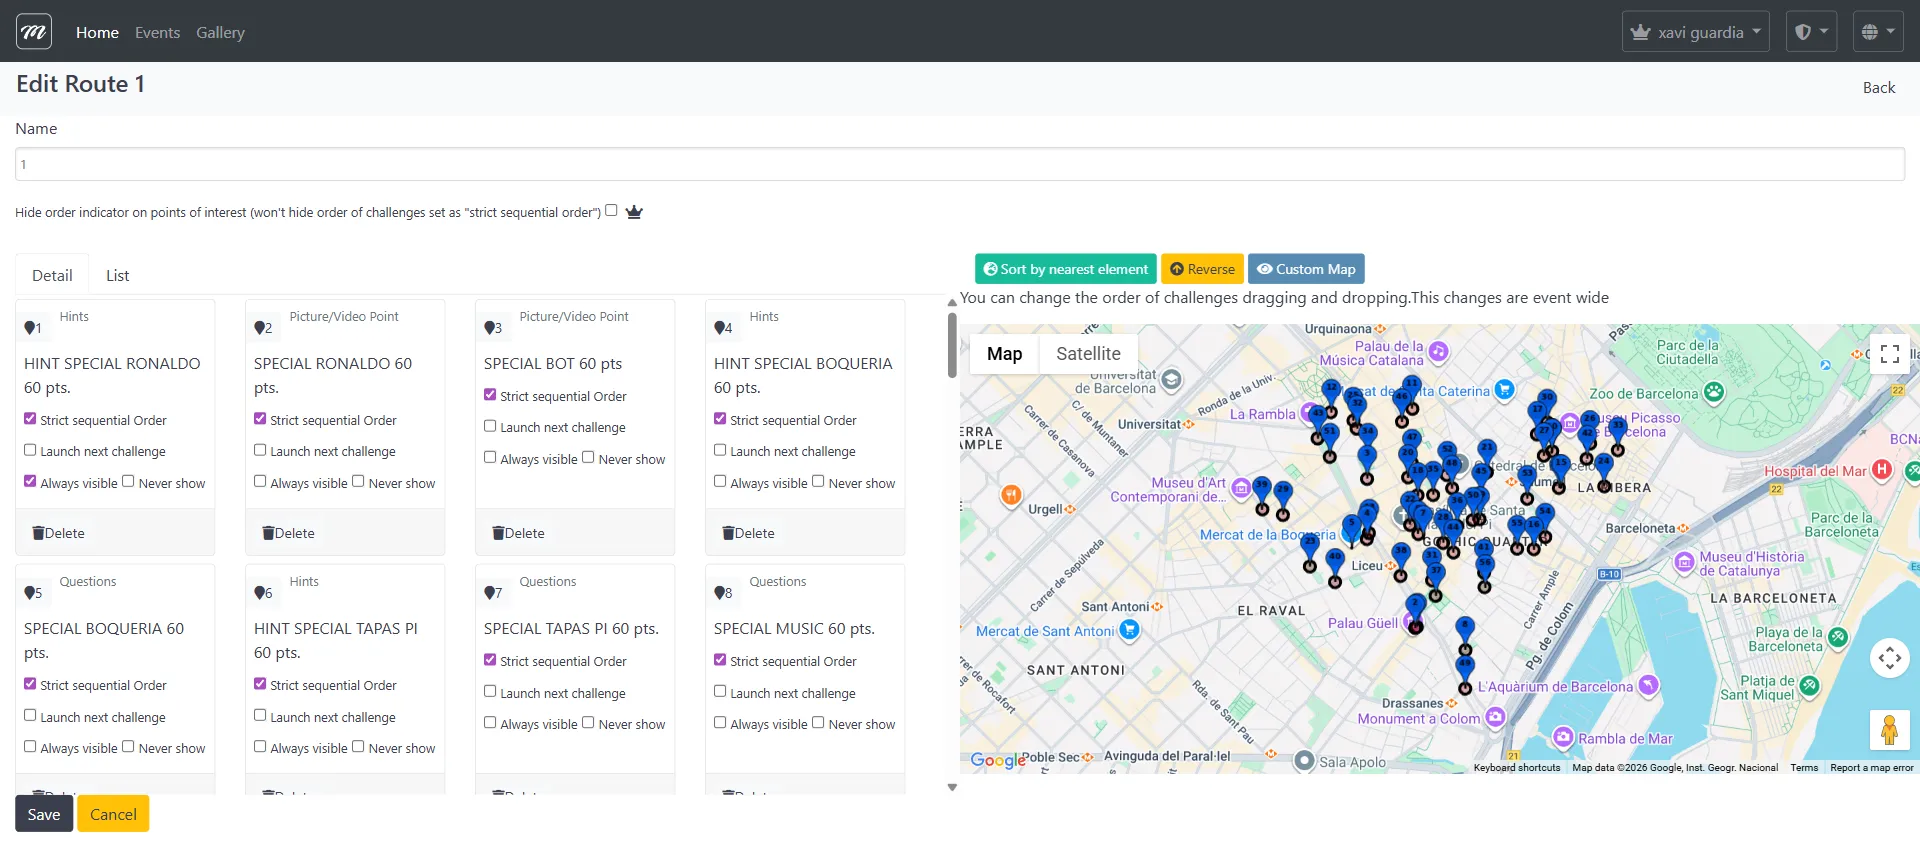Click the challenge list vertical scrollbar
This screenshot has height=850, width=1920.
952,345
